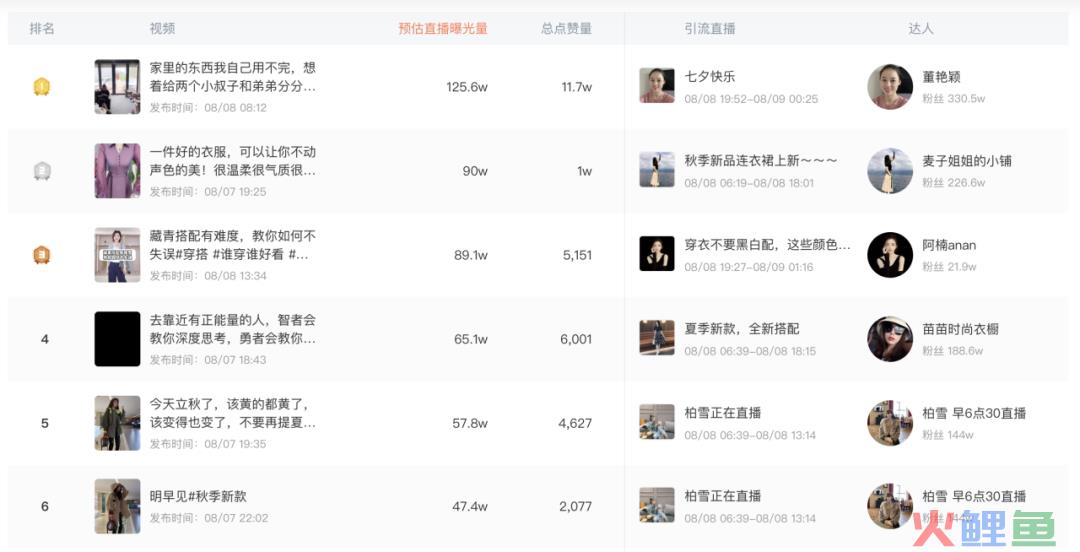Open video titled 一件好的衣服

coord(233,161)
